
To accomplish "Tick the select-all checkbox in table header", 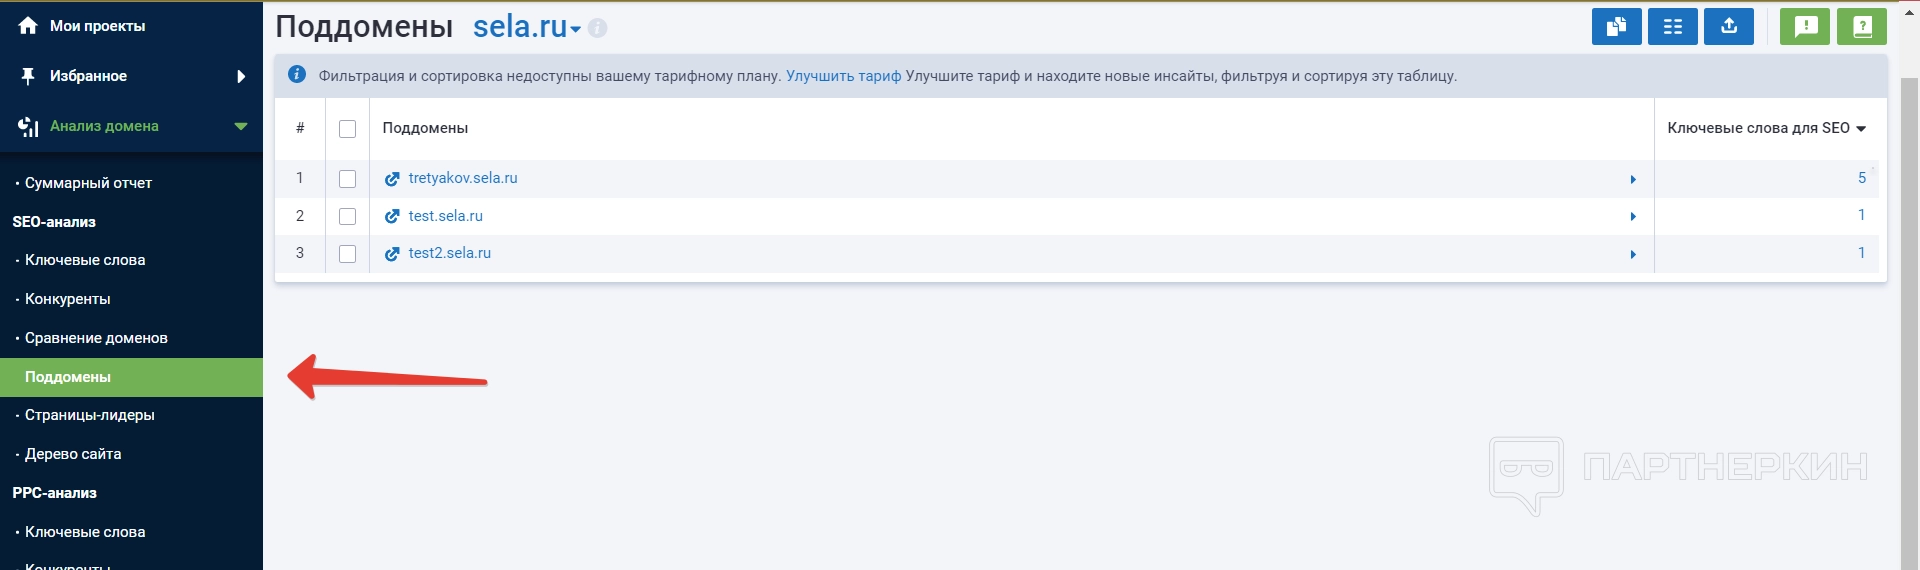I will tap(347, 129).
